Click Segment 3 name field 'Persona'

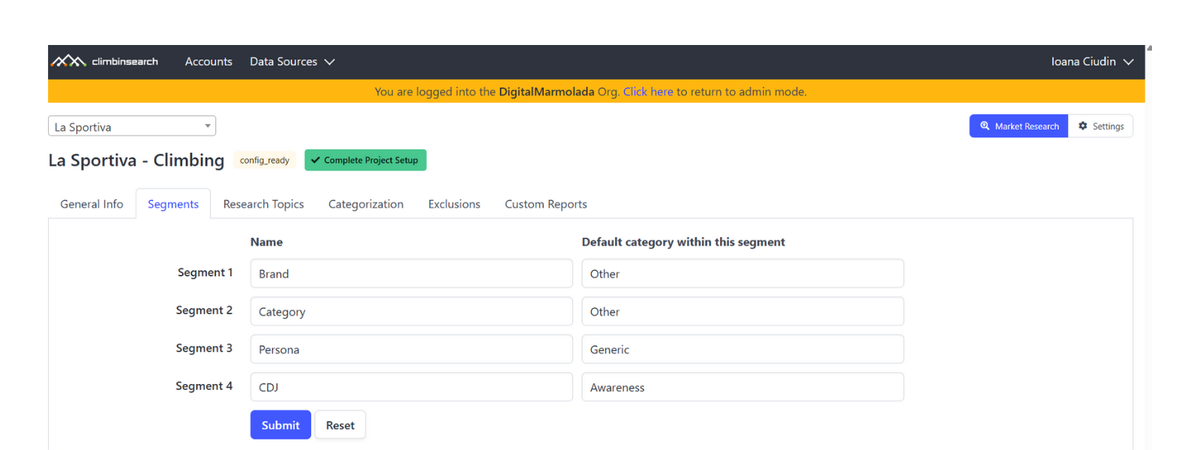(x=411, y=349)
